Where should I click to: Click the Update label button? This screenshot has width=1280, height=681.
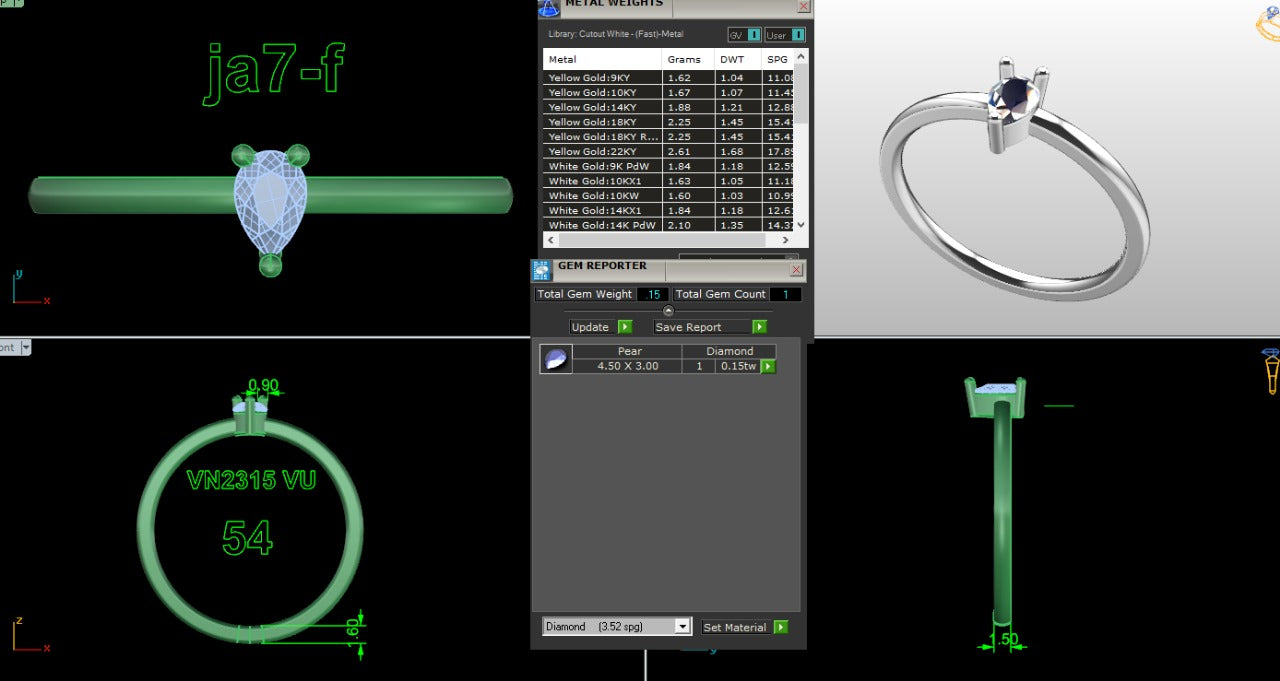point(590,327)
